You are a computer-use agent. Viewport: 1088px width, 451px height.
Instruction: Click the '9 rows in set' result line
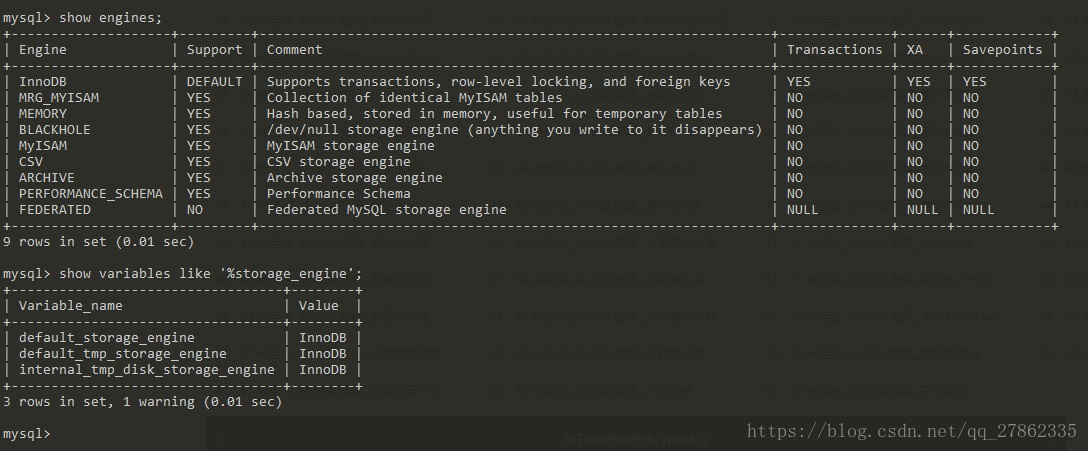point(99,242)
